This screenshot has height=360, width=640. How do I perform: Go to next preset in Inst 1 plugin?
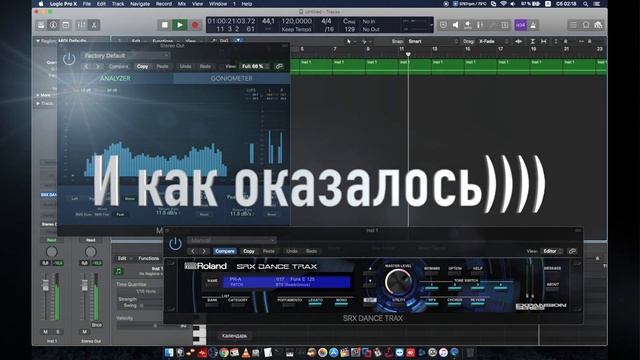(x=204, y=251)
